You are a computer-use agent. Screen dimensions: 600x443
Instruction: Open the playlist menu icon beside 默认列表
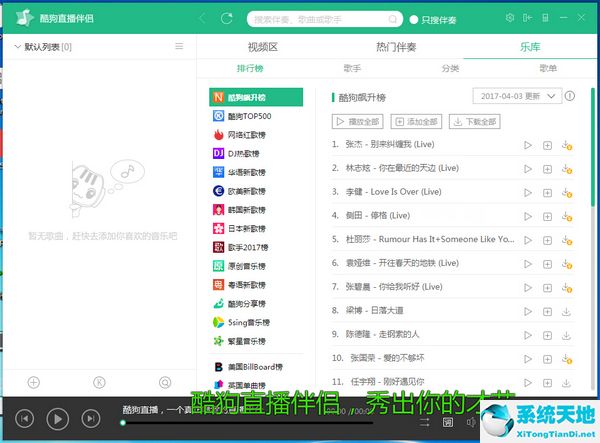(179, 46)
